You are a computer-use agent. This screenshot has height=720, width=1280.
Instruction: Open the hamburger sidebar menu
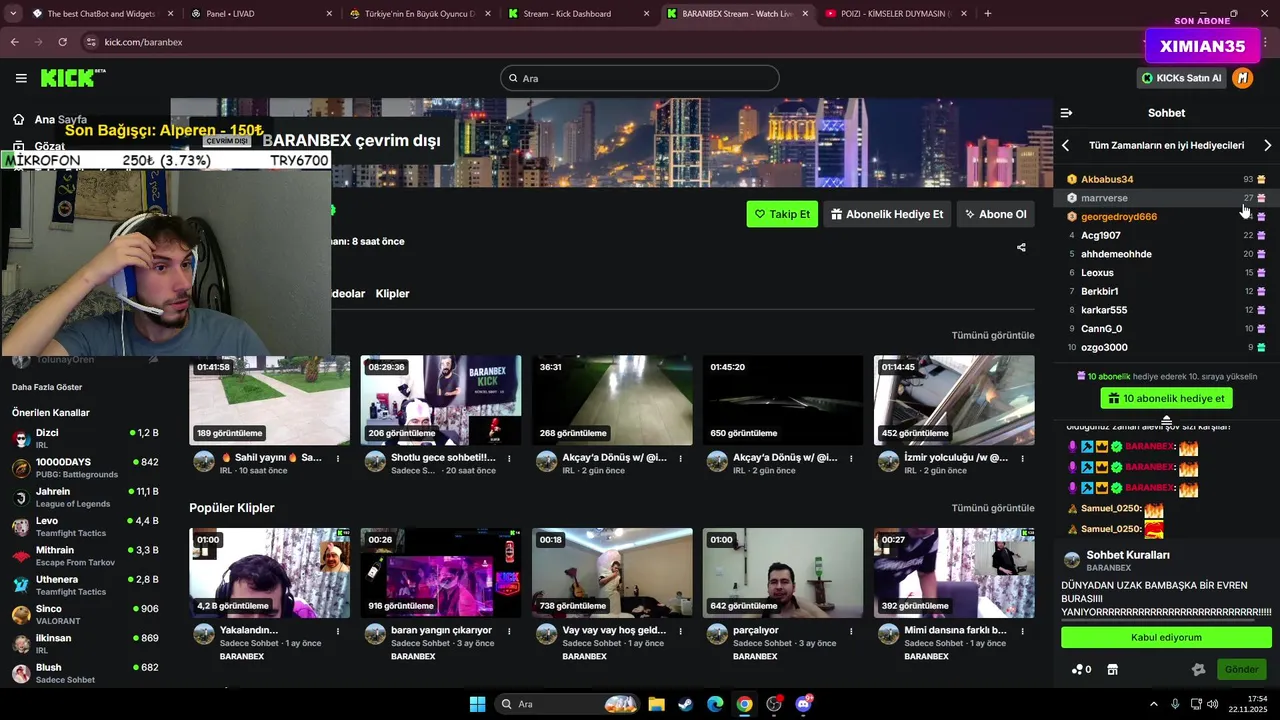pos(21,78)
